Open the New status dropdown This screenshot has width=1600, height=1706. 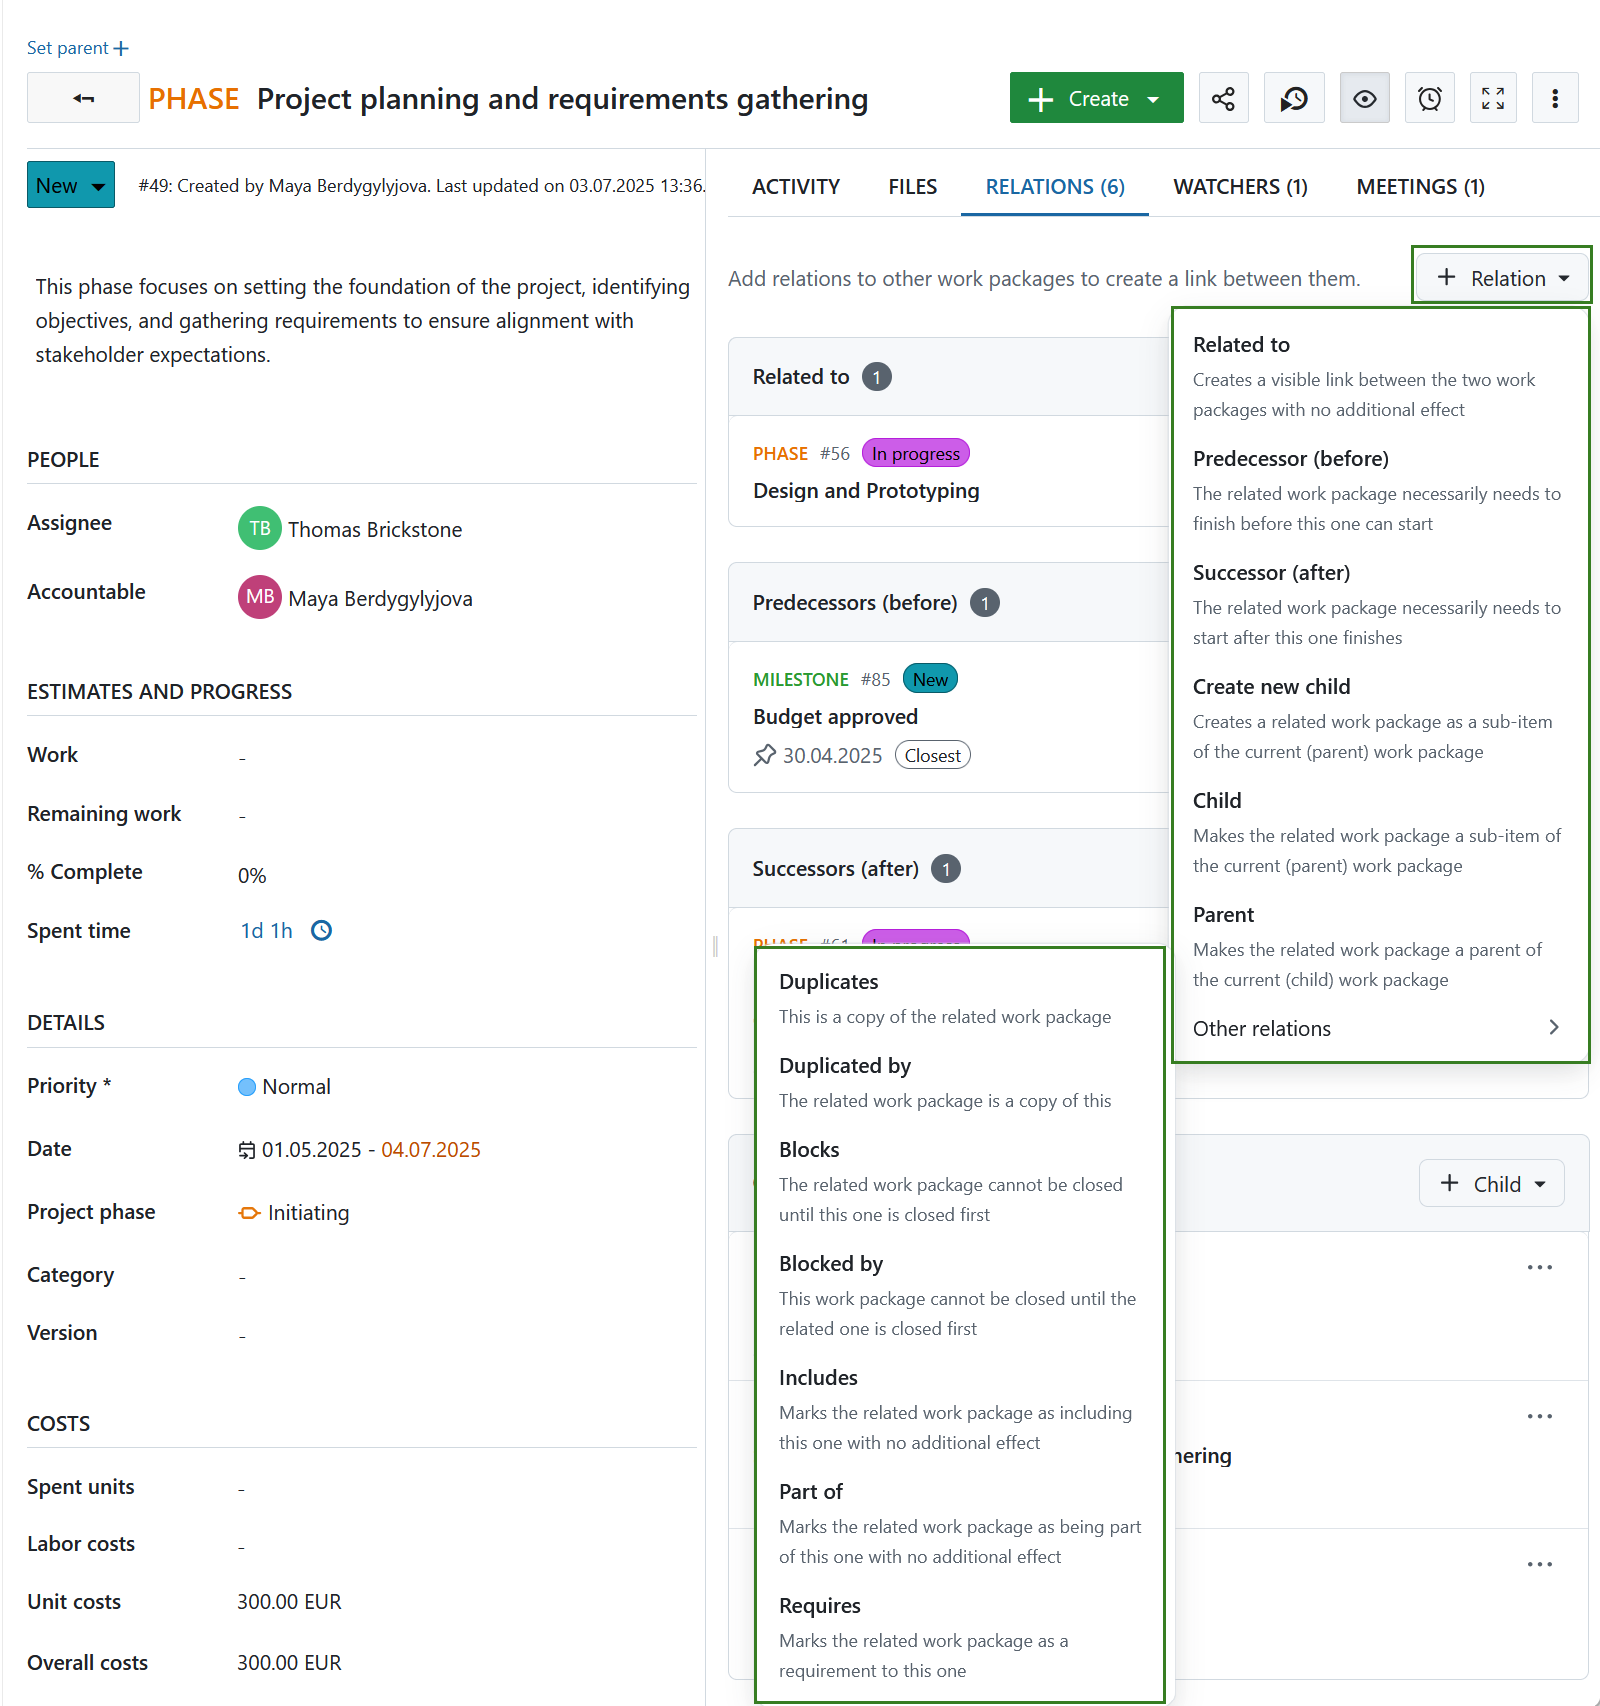70,184
